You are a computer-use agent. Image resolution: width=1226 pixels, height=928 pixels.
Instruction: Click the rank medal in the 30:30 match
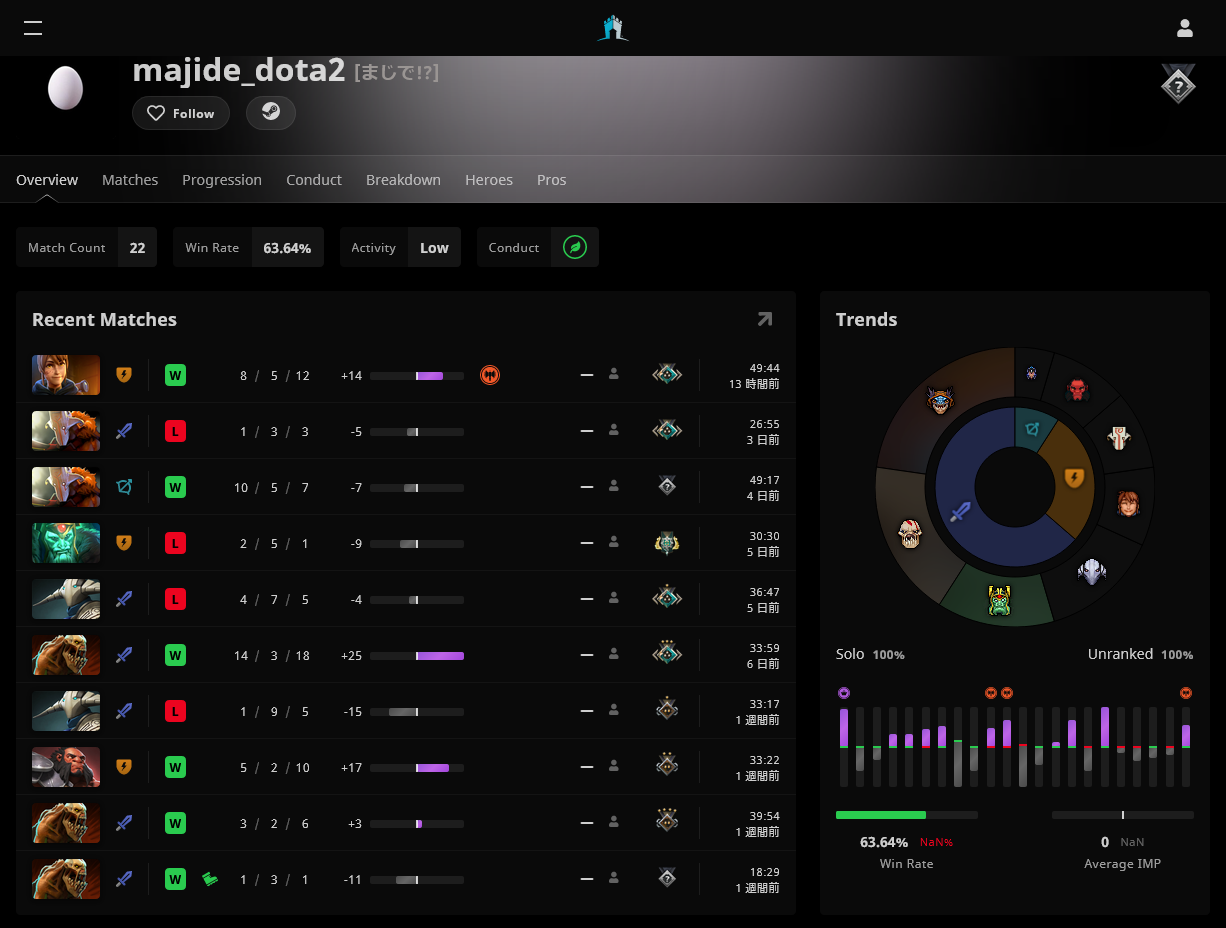(667, 543)
